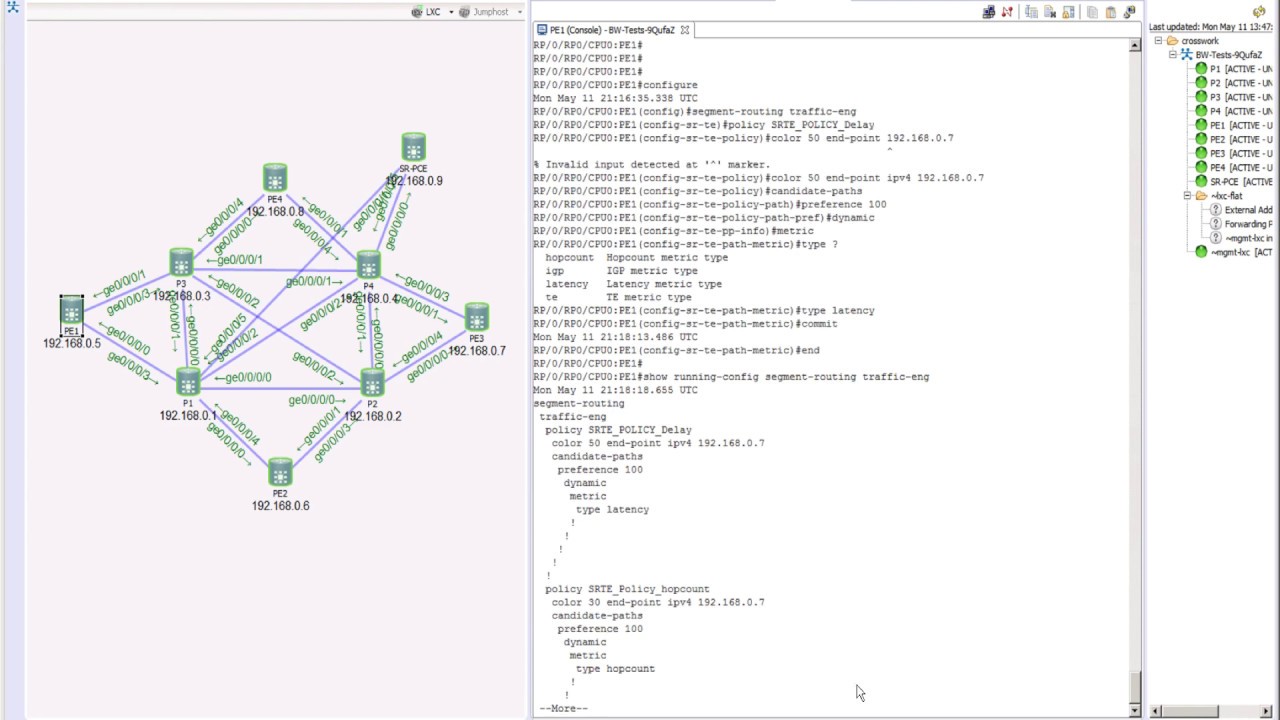Select the P2 router node in topology
The image size is (1280, 720).
point(372,382)
